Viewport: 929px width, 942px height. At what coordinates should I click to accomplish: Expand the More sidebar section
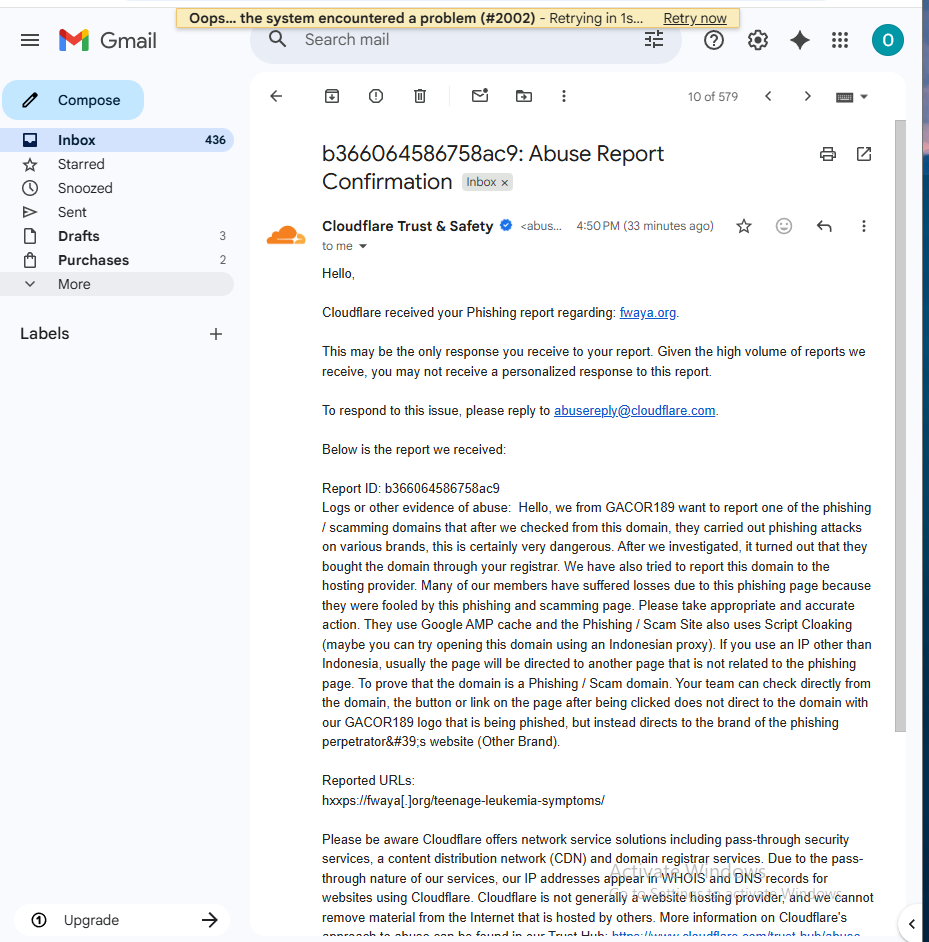pos(117,284)
